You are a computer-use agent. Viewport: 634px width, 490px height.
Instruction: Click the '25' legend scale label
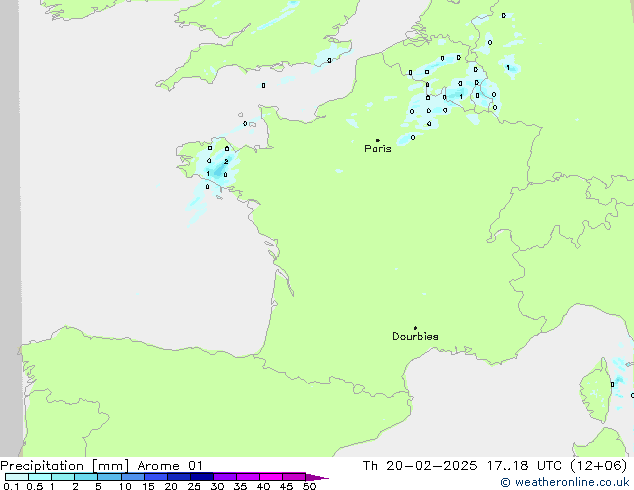coord(194,486)
